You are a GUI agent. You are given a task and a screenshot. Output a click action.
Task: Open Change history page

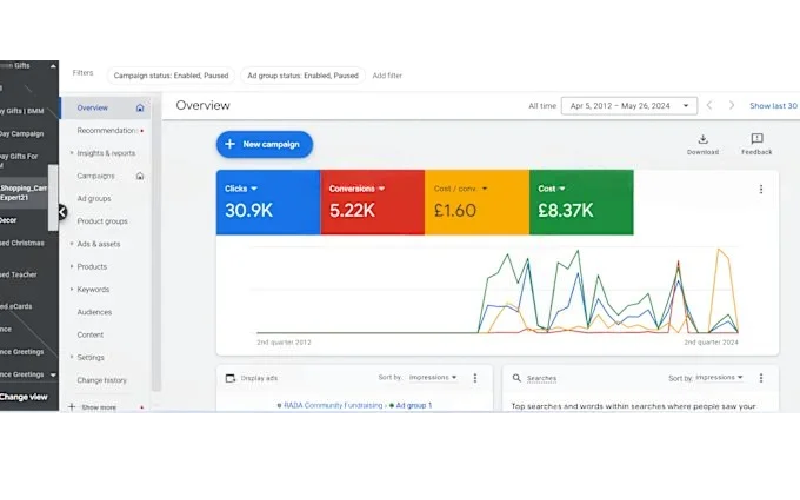[102, 380]
